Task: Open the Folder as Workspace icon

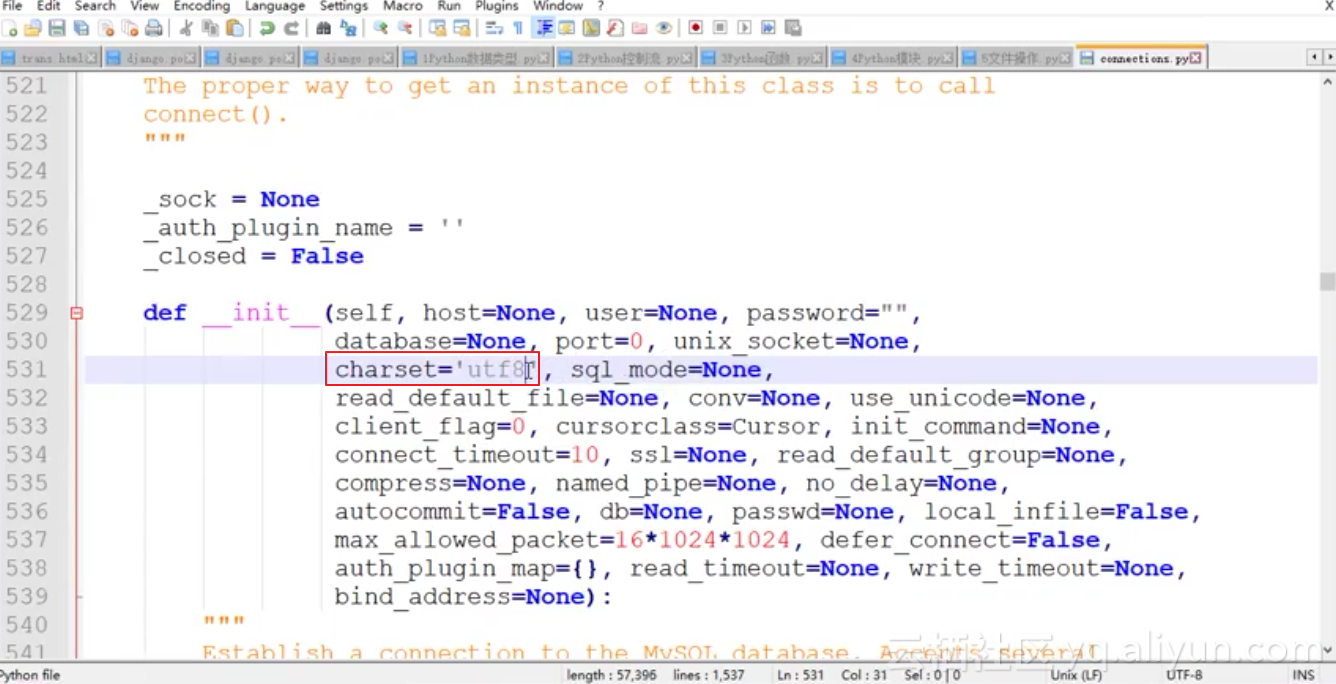Action: pyautogui.click(x=639, y=28)
